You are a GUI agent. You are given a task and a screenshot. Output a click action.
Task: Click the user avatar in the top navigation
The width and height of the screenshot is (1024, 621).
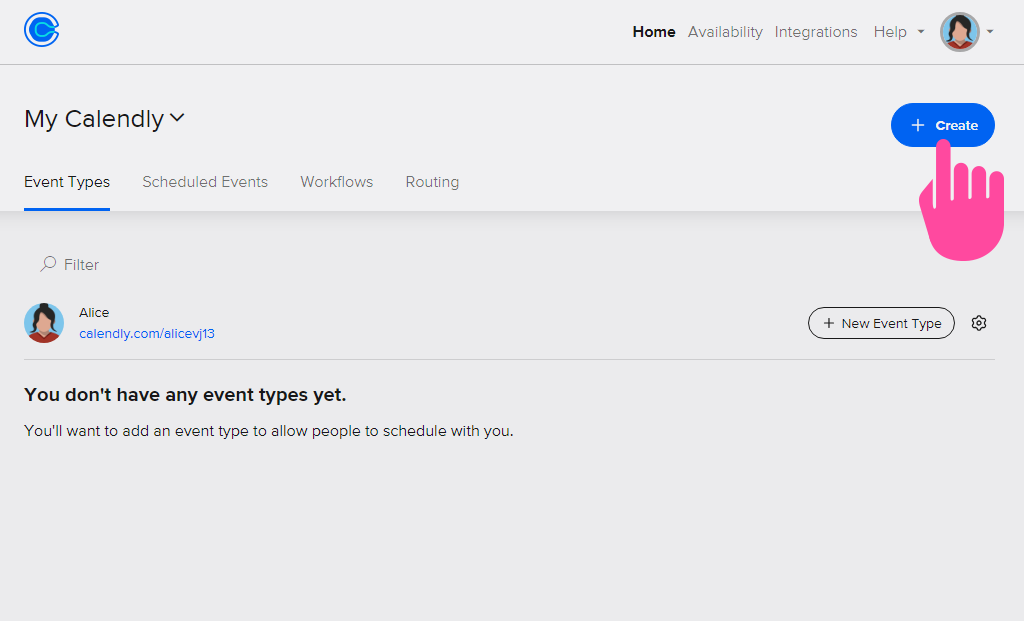(x=959, y=32)
